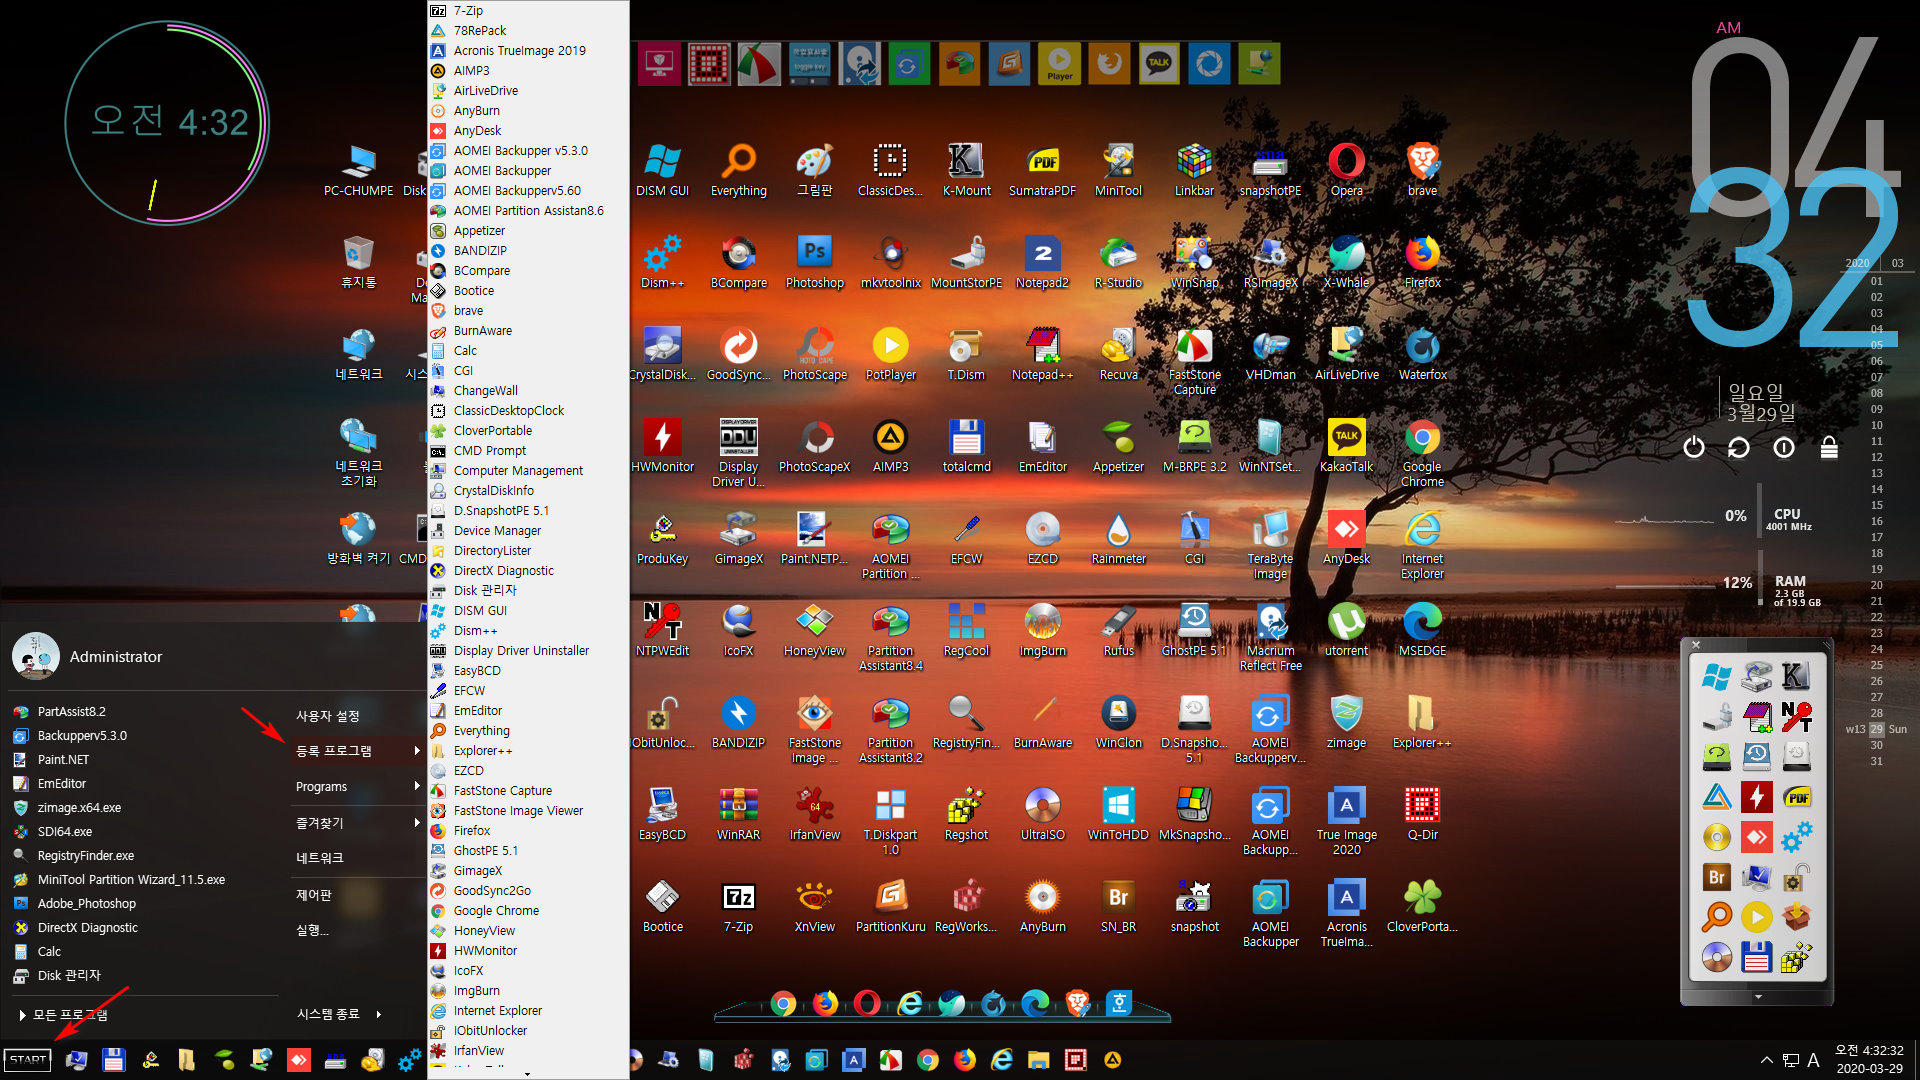Open the K-Mount desktop icon
1920x1080 pixels.
point(966,169)
